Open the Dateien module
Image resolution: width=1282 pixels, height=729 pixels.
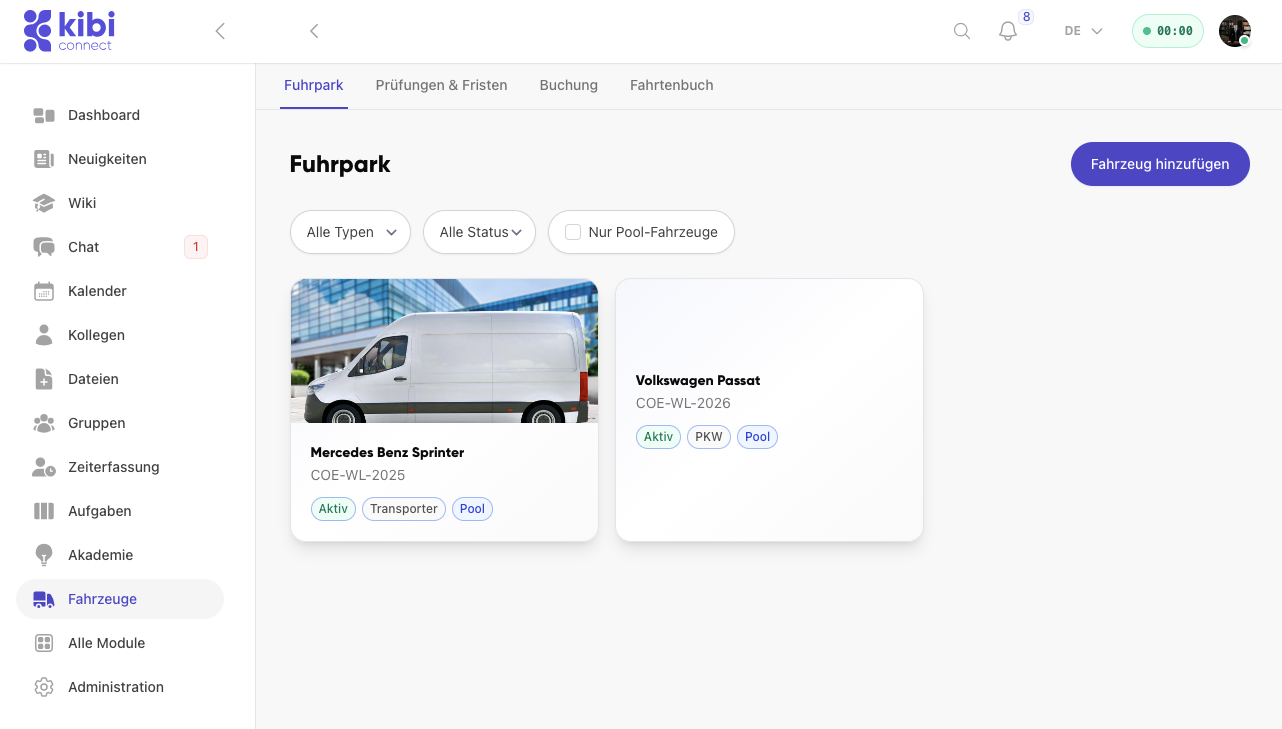[91, 379]
